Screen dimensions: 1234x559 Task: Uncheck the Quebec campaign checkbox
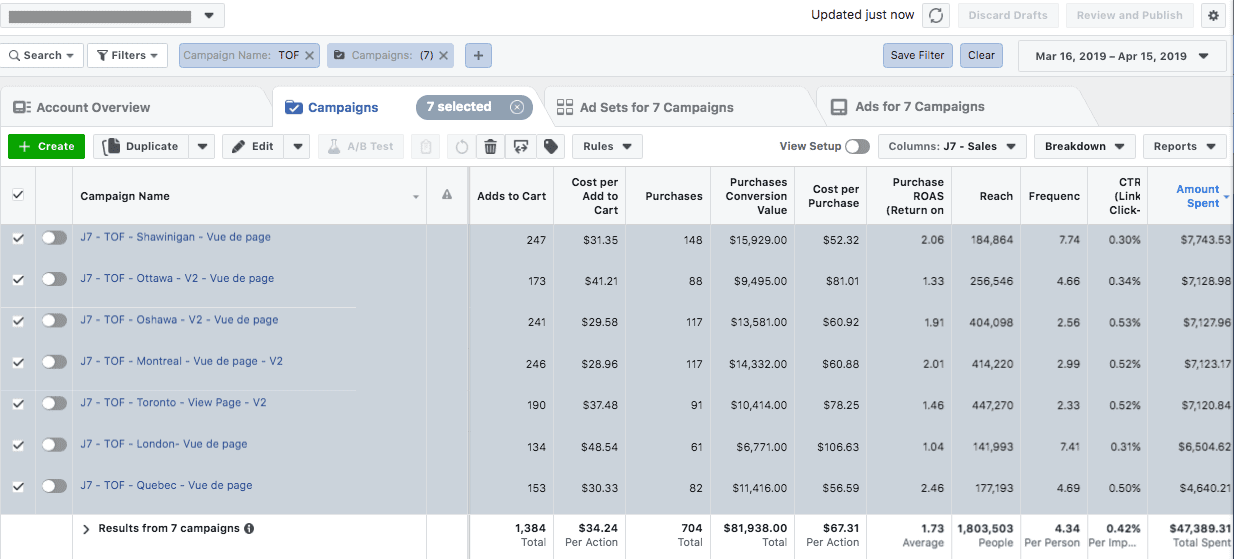pyautogui.click(x=18, y=486)
